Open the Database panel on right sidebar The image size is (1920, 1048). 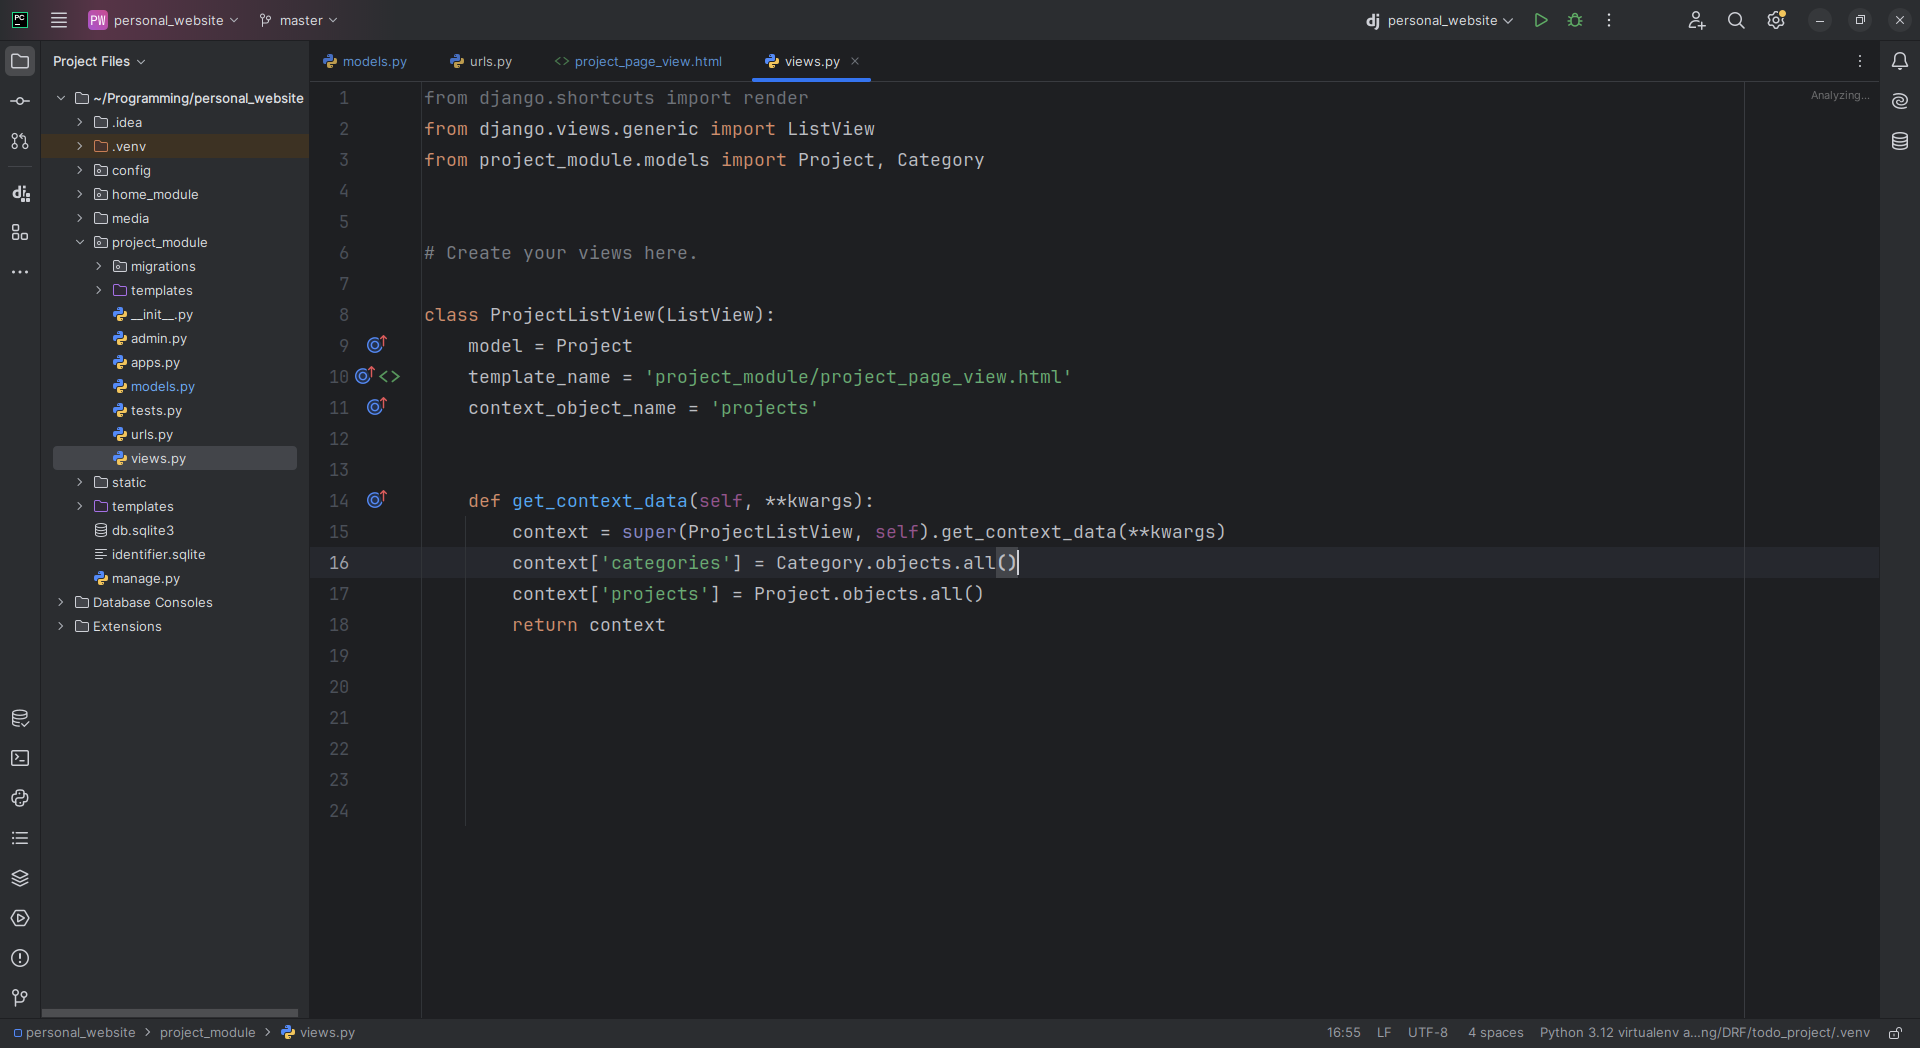coord(1900,141)
